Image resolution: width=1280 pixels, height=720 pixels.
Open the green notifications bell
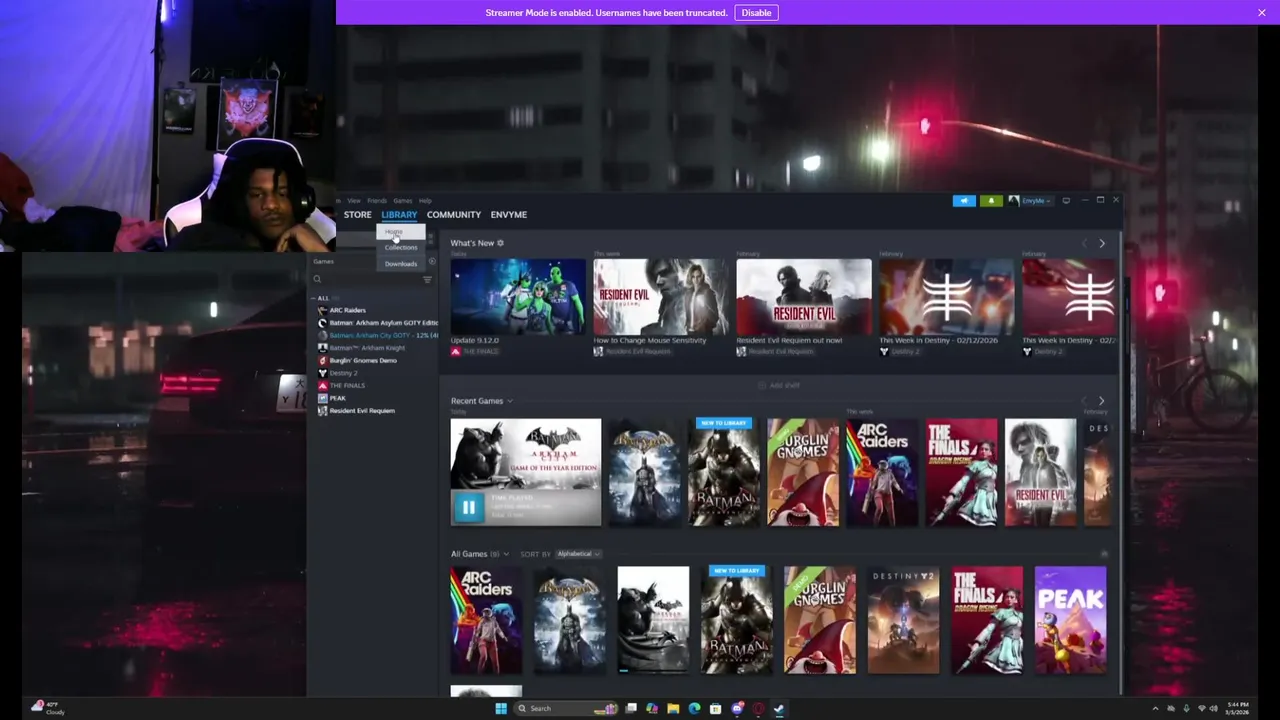click(x=991, y=201)
